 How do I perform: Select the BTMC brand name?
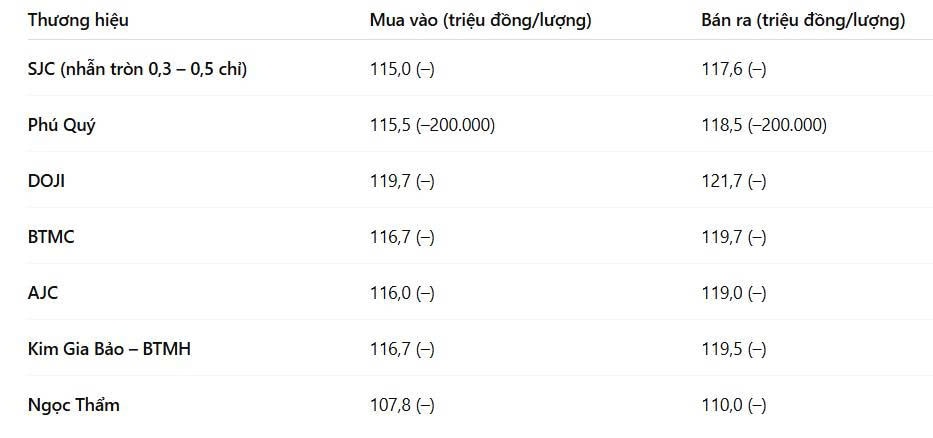coord(51,237)
